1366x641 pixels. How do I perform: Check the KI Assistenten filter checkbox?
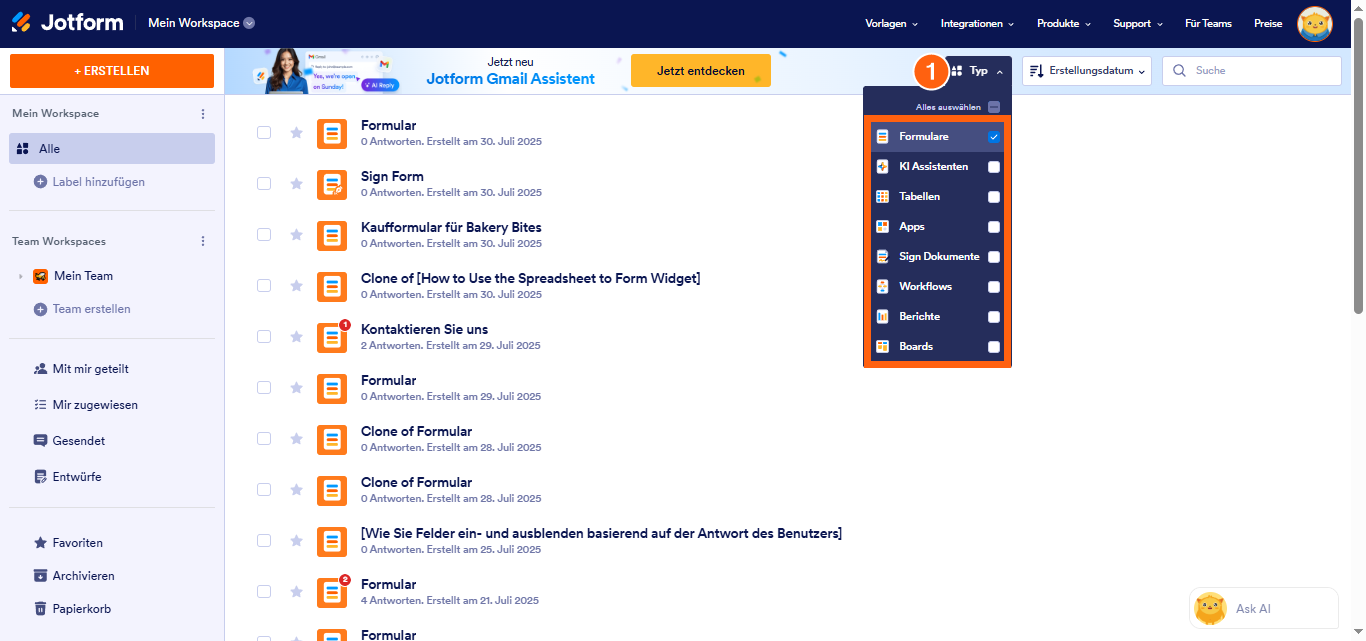(x=994, y=167)
